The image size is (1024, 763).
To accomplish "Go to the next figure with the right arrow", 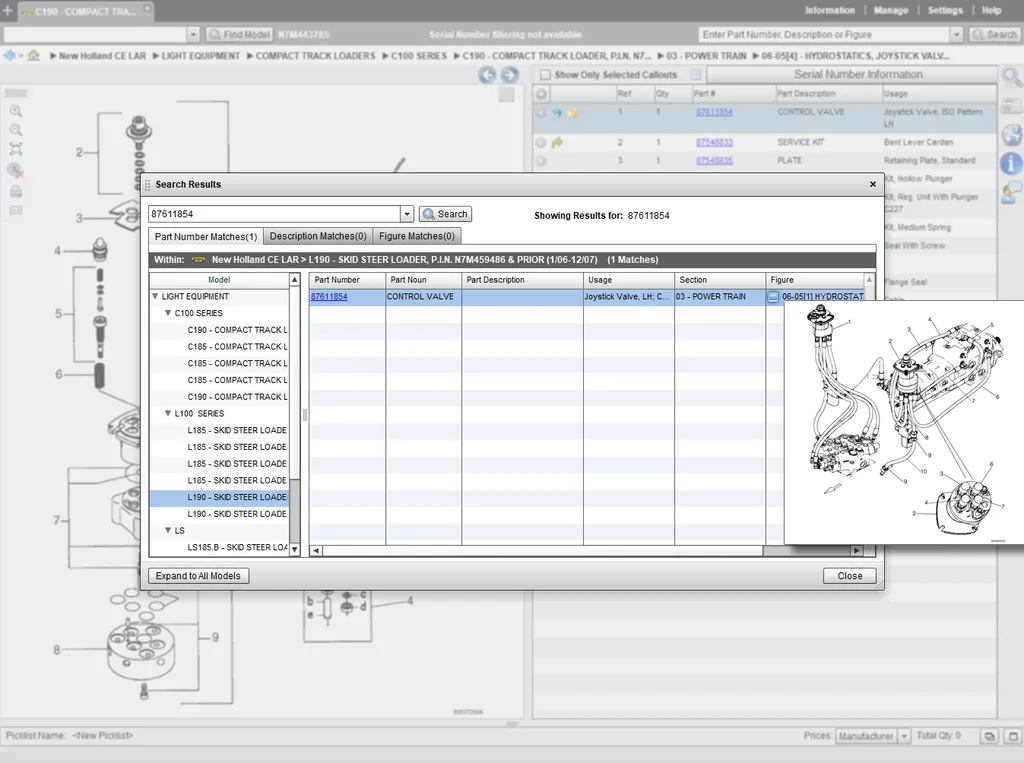I will pyautogui.click(x=509, y=75).
